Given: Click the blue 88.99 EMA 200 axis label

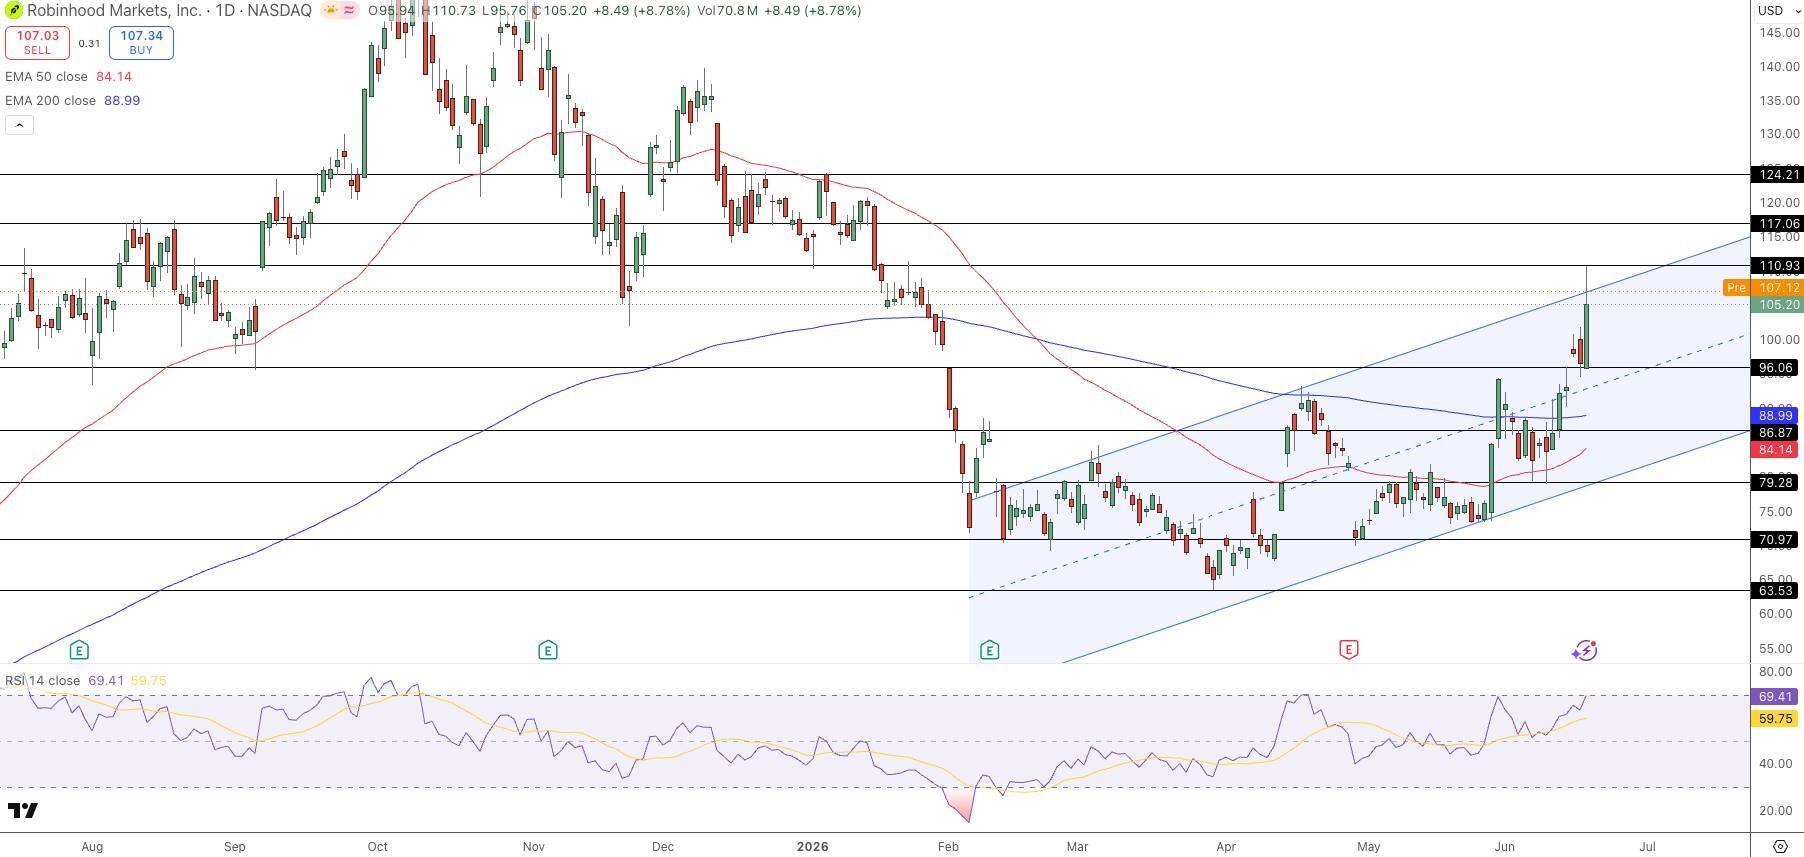Looking at the screenshot, I should point(1777,416).
